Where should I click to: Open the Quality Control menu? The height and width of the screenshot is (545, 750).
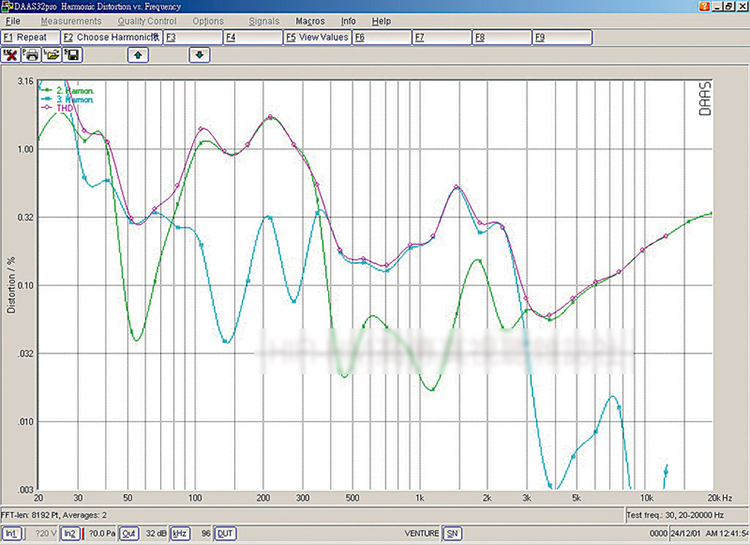tap(147, 21)
